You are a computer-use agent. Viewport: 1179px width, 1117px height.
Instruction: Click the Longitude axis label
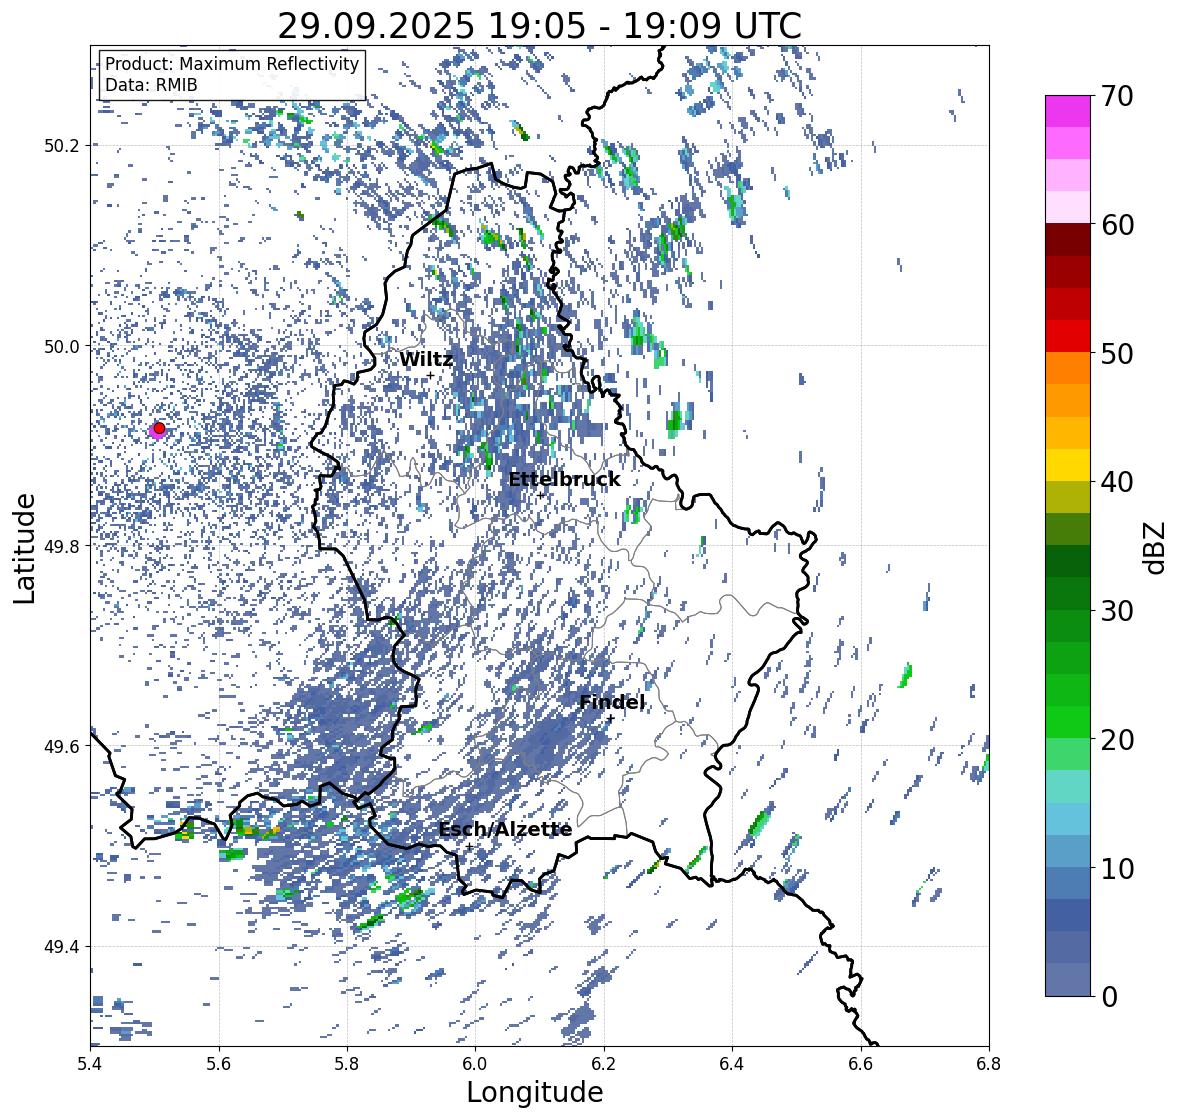coord(535,1092)
